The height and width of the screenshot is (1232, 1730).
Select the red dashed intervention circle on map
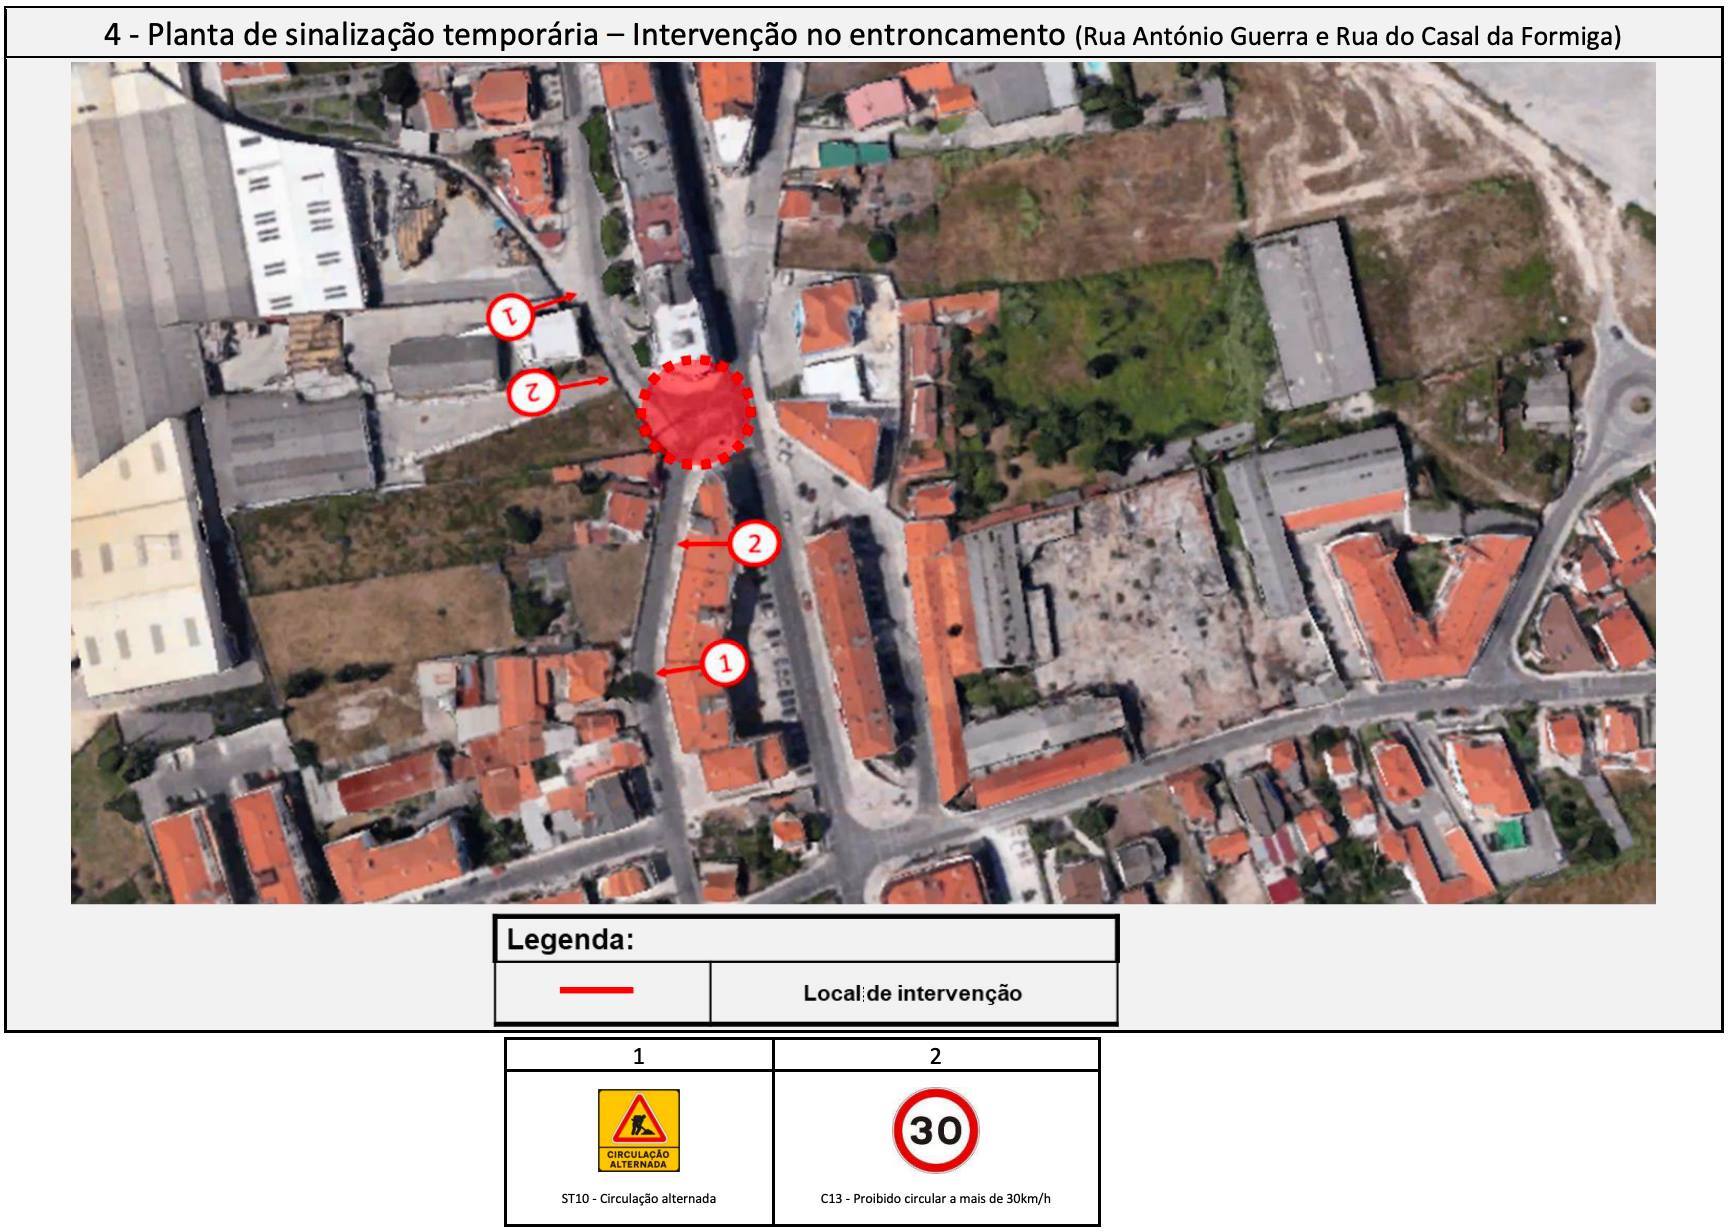(696, 411)
